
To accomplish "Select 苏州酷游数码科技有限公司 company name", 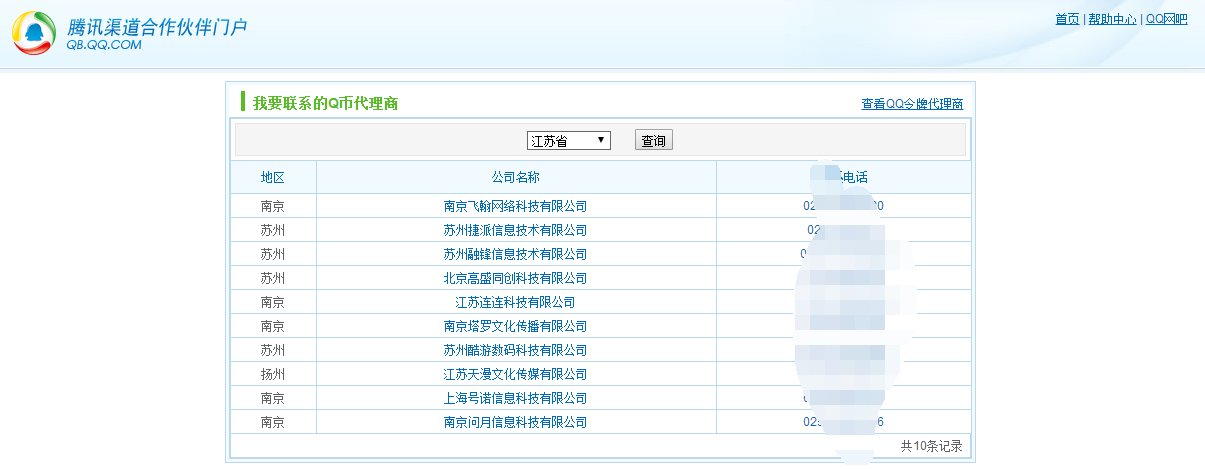I will coord(515,350).
